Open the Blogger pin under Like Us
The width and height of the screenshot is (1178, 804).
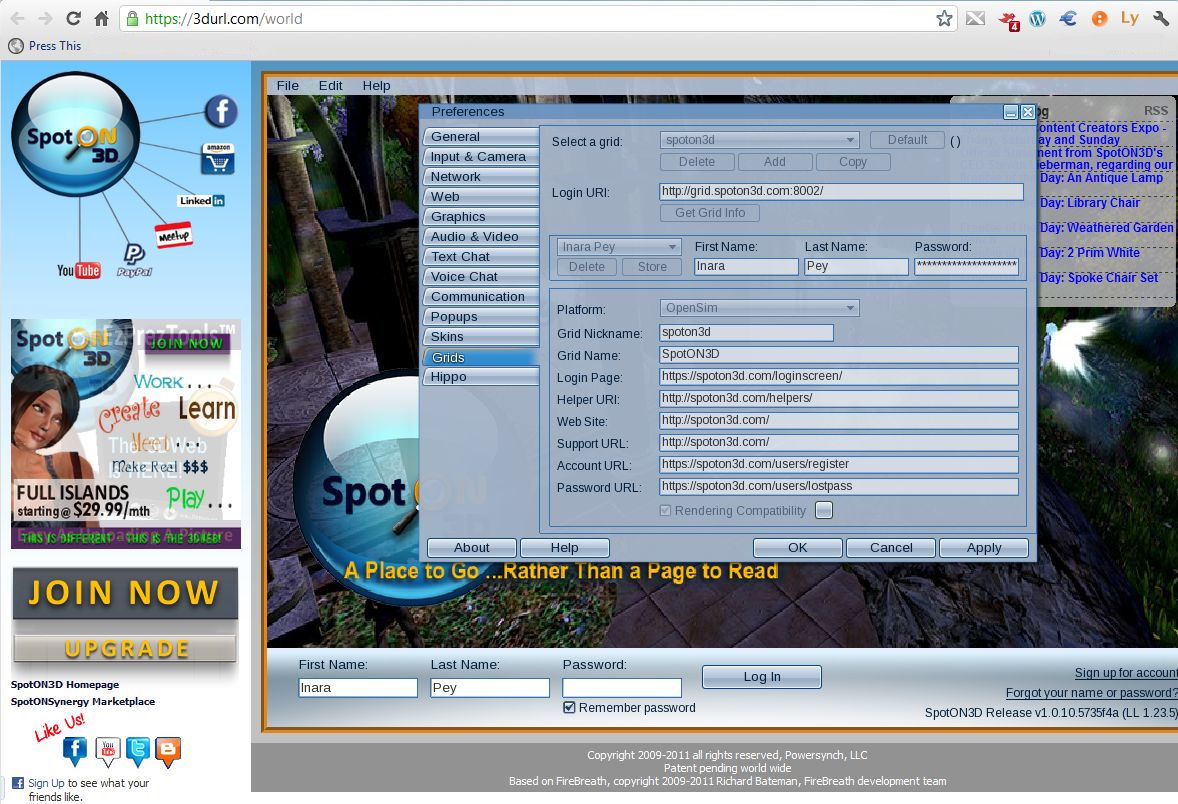(168, 750)
